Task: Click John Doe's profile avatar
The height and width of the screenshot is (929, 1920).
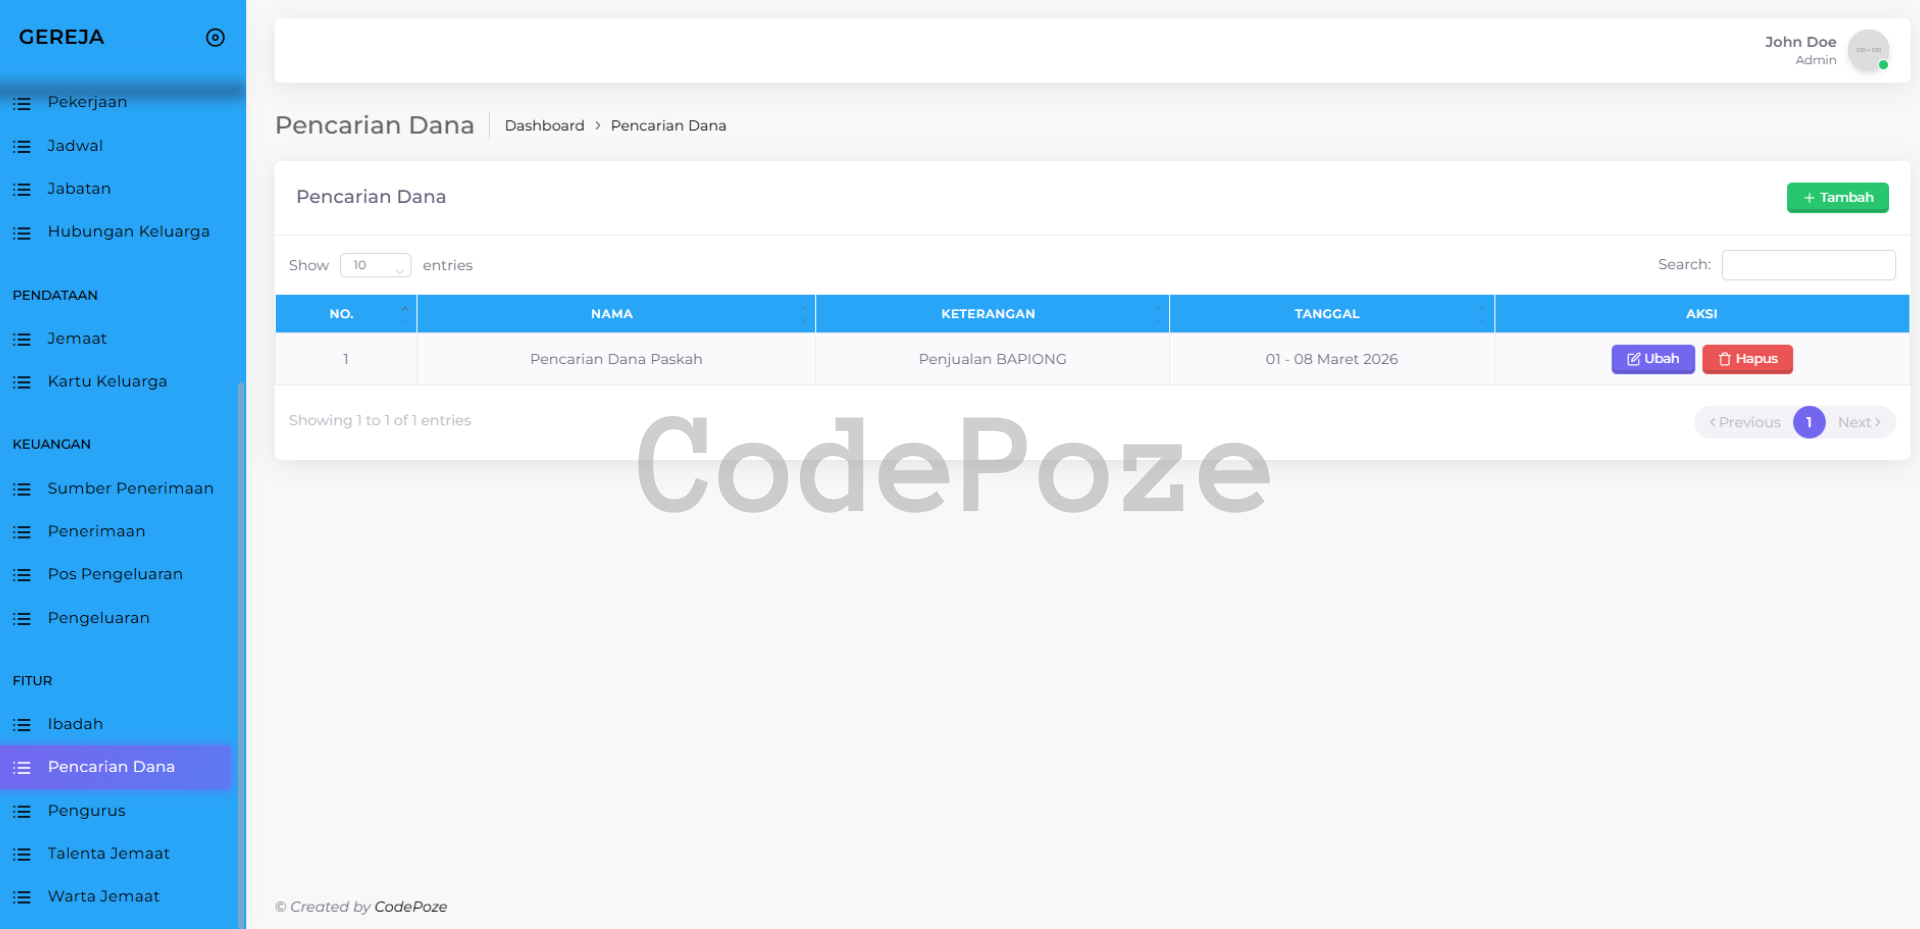Action: point(1867,51)
